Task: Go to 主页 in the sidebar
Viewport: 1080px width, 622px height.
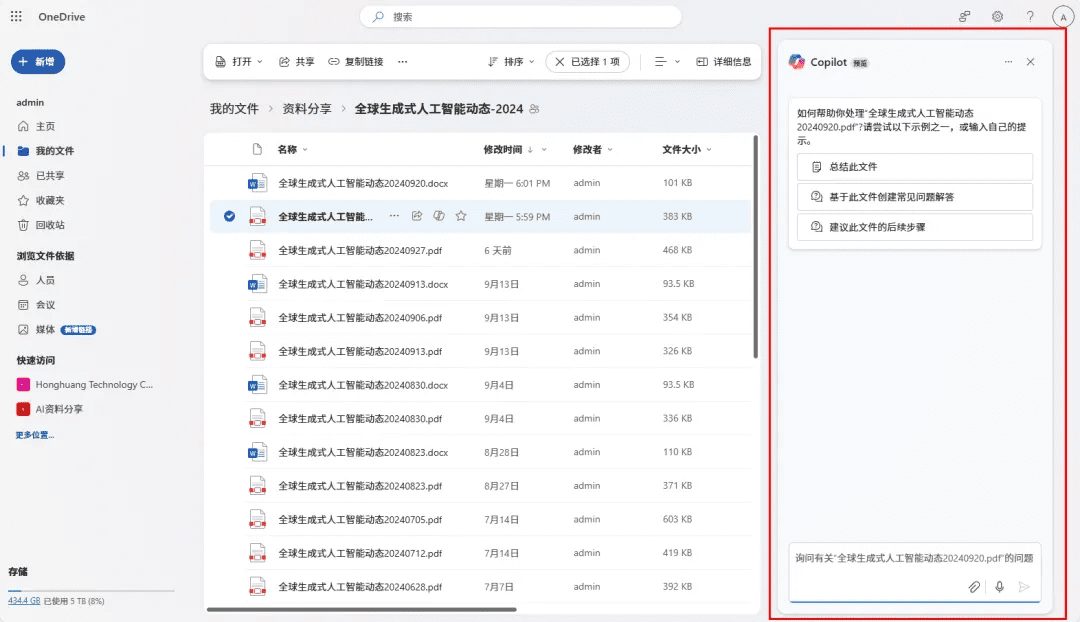Action: (x=45, y=126)
